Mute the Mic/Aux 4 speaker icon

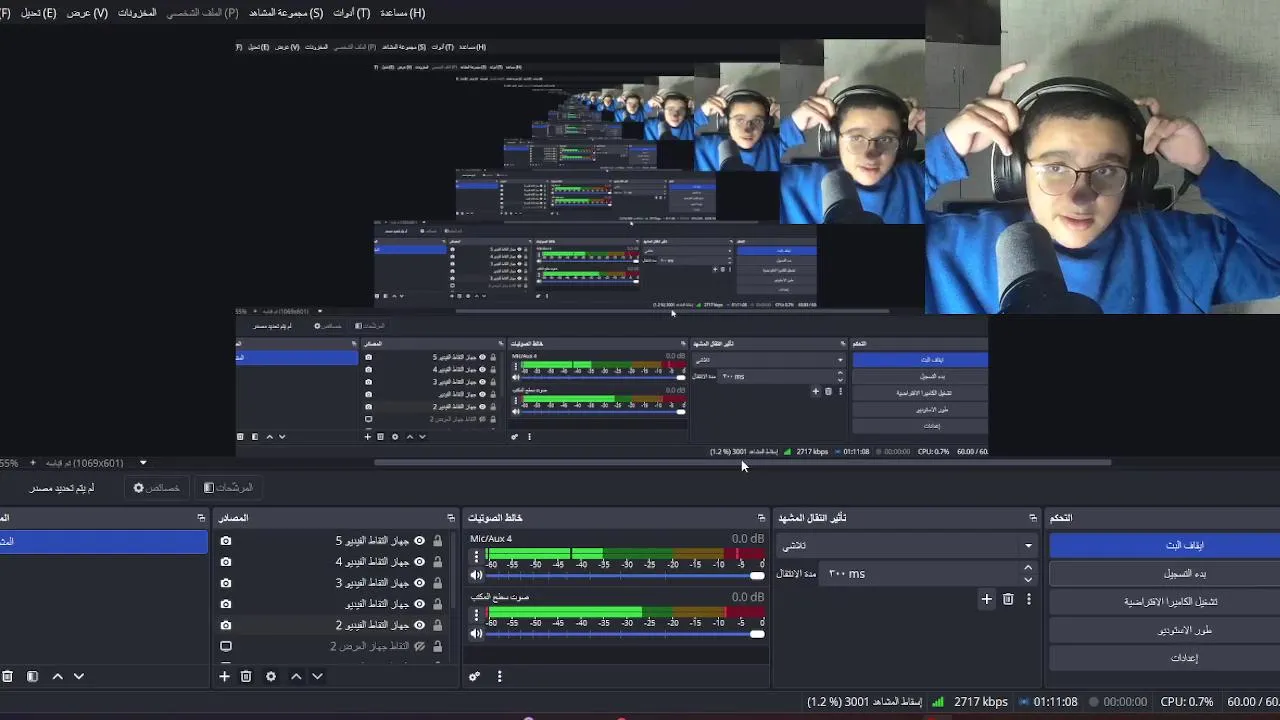476,575
